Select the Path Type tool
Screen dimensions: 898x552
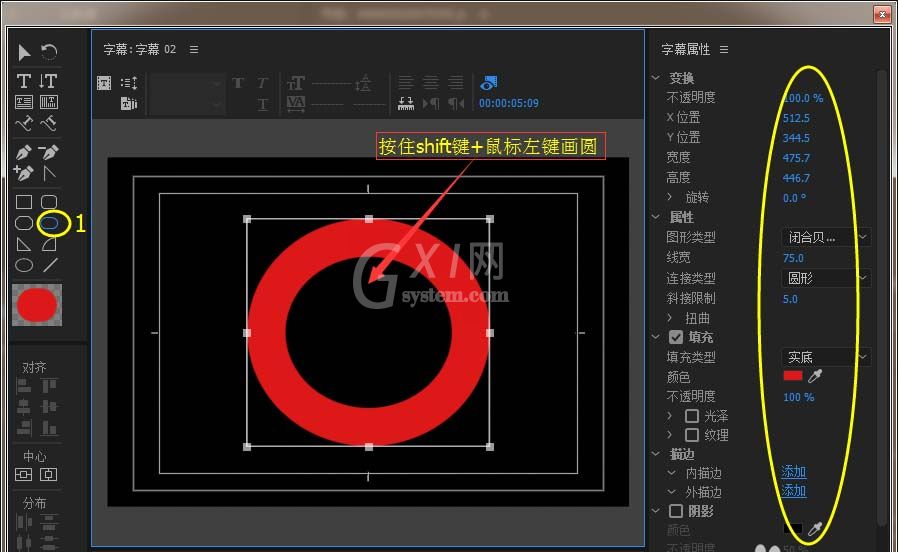(23, 123)
